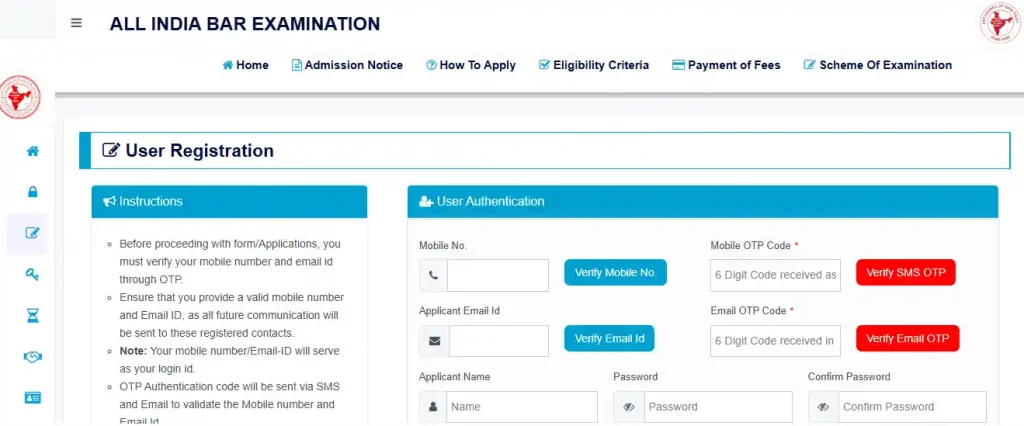The image size is (1024, 426).
Task: Click the Verify Mobile No. button
Action: (x=615, y=273)
